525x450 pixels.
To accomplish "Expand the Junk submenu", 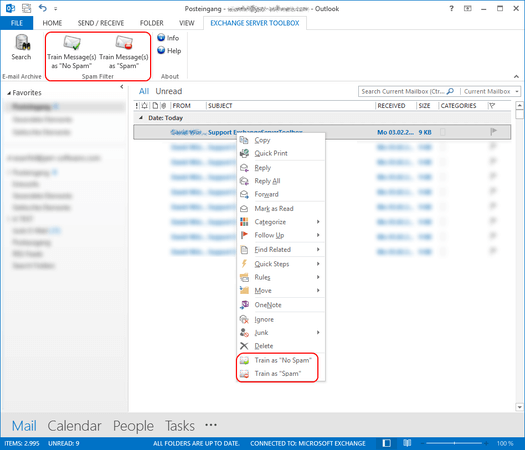I will point(281,332).
